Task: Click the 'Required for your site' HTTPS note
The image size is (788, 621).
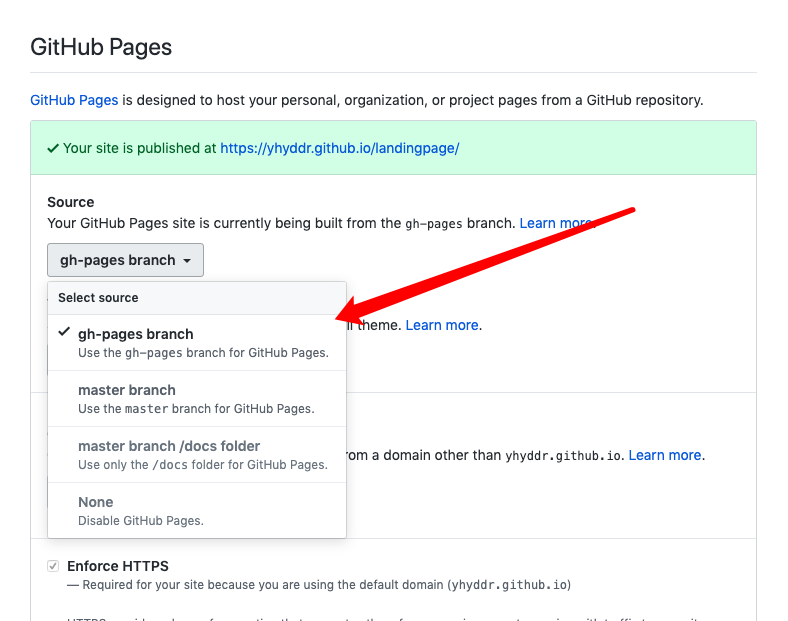Action: tap(319, 585)
